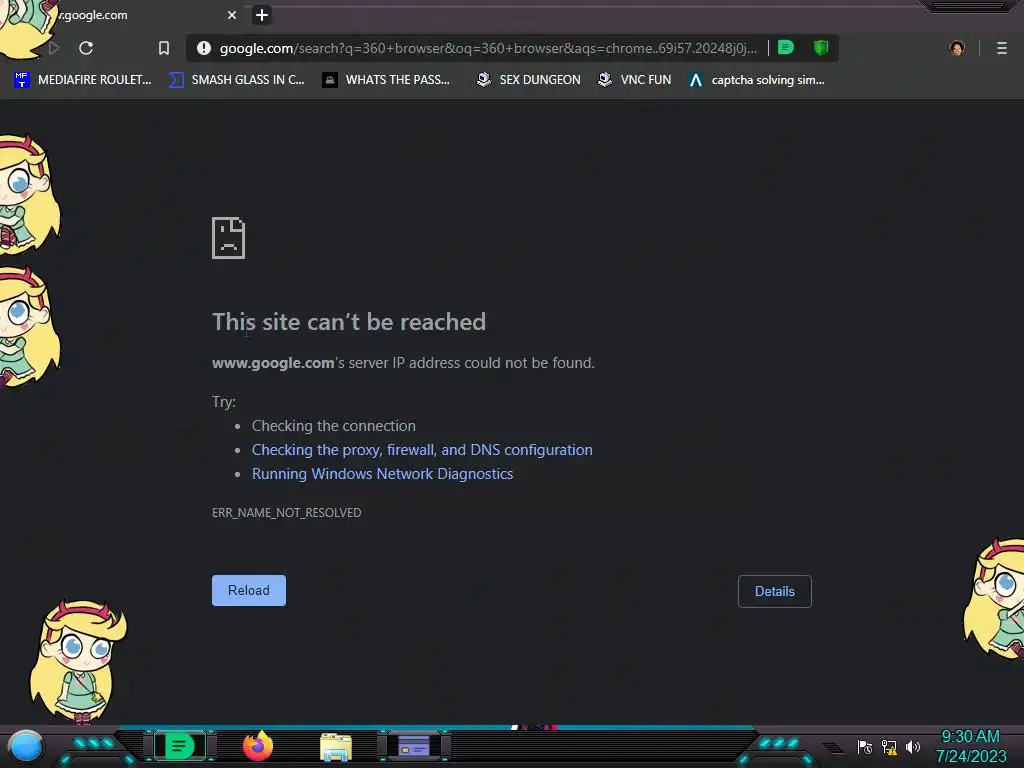Open proxy, firewall, and DNS configuration link
Image resolution: width=1024 pixels, height=768 pixels.
(x=422, y=450)
